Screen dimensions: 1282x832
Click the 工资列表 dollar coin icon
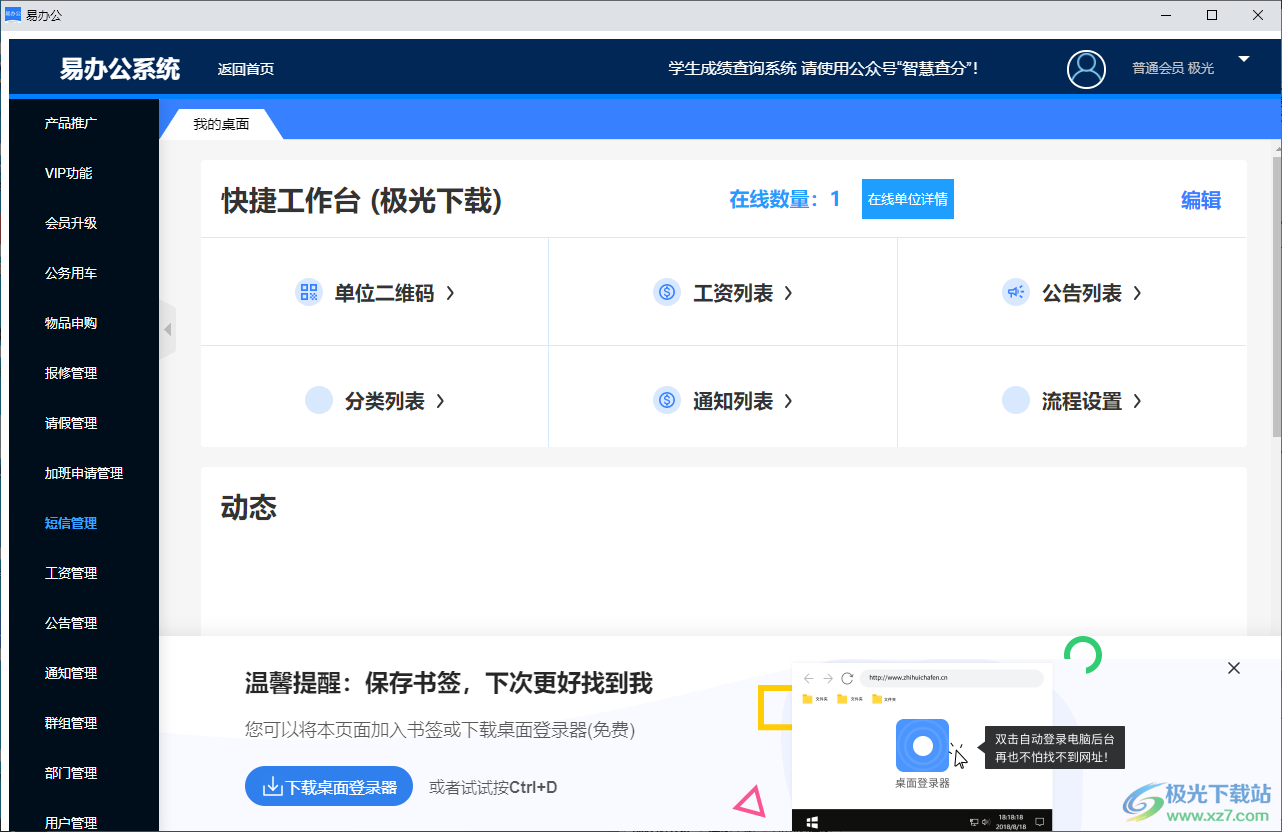coord(667,292)
